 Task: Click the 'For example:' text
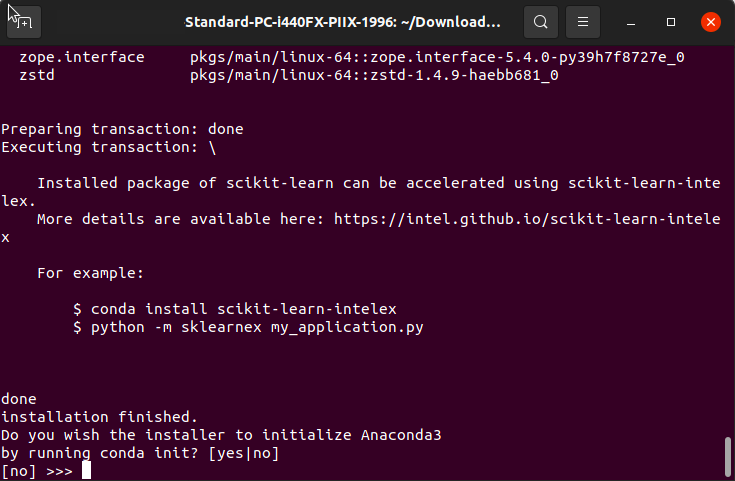coord(90,273)
